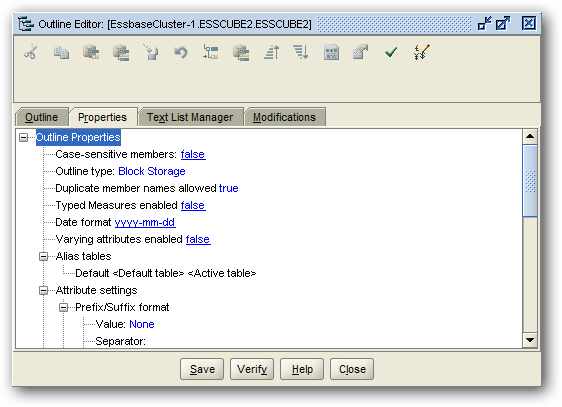
Task: Click the false link for Varying attributes enabled
Action: tap(198, 239)
